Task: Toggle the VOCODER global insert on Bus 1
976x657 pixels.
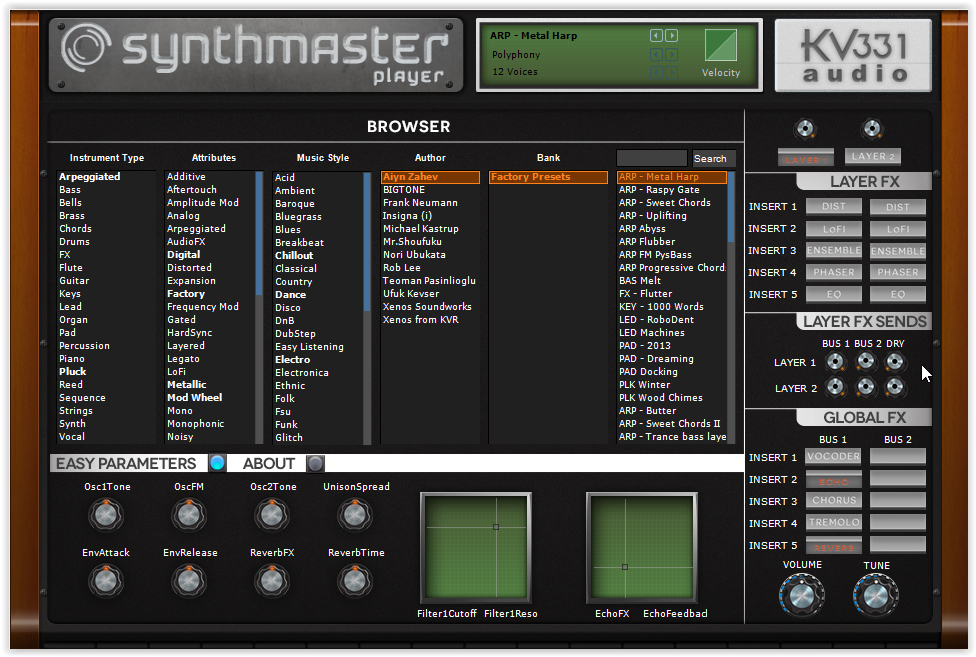Action: (833, 457)
